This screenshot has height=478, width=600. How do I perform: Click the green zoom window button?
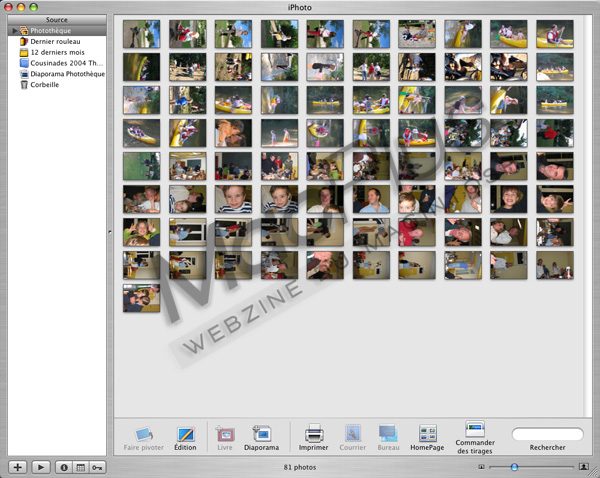[x=34, y=7]
